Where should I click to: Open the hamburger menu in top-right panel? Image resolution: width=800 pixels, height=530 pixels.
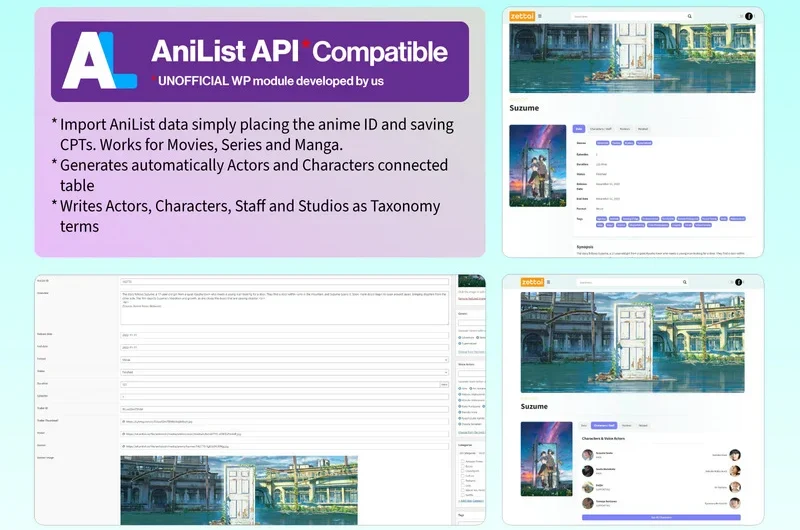pyautogui.click(x=540, y=16)
